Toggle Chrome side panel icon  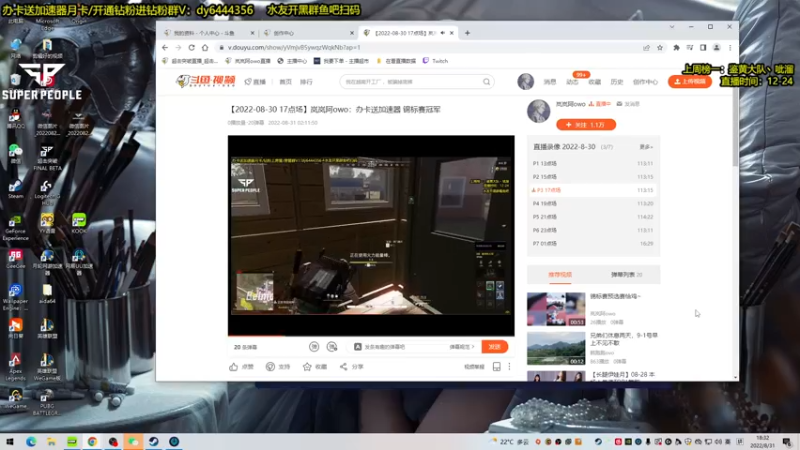point(703,47)
